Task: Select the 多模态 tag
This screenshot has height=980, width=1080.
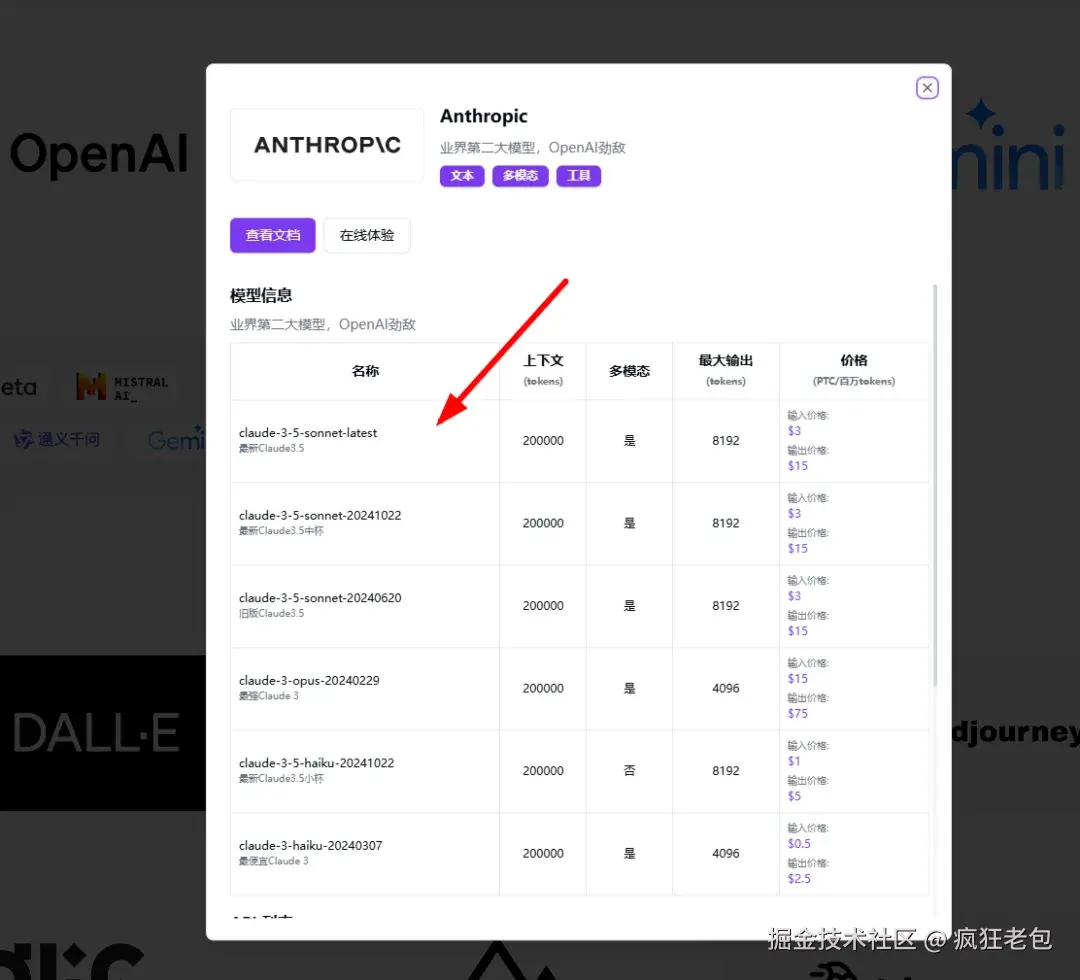Action: tap(520, 176)
